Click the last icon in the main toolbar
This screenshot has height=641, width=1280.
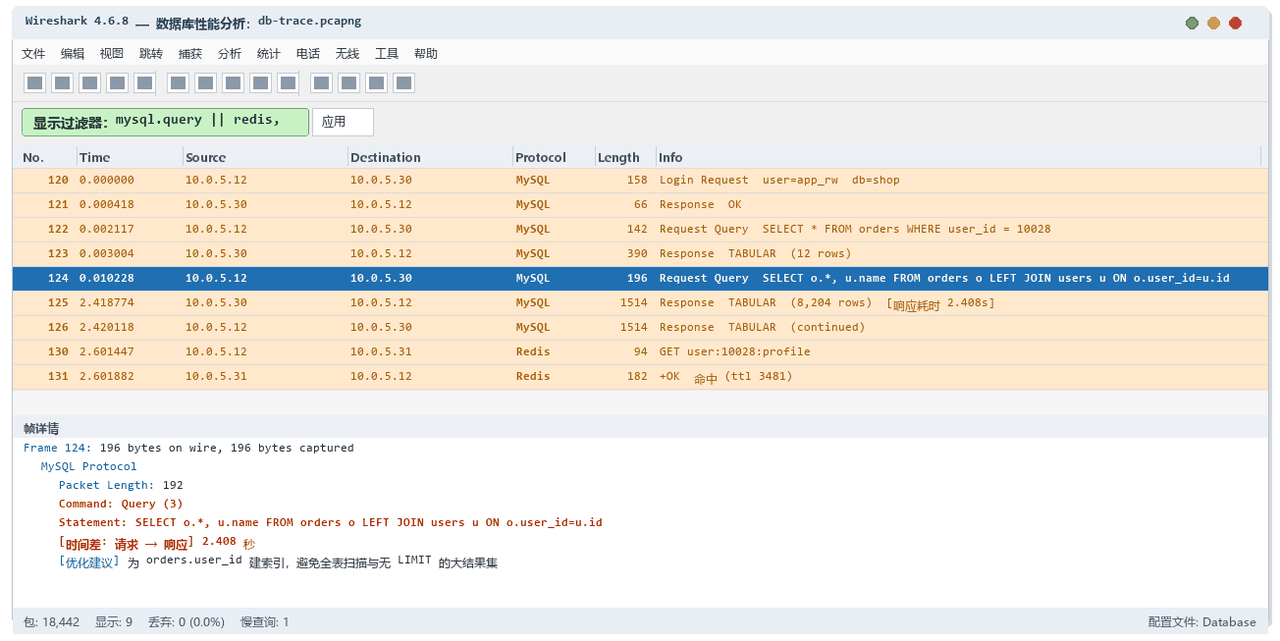click(x=404, y=83)
